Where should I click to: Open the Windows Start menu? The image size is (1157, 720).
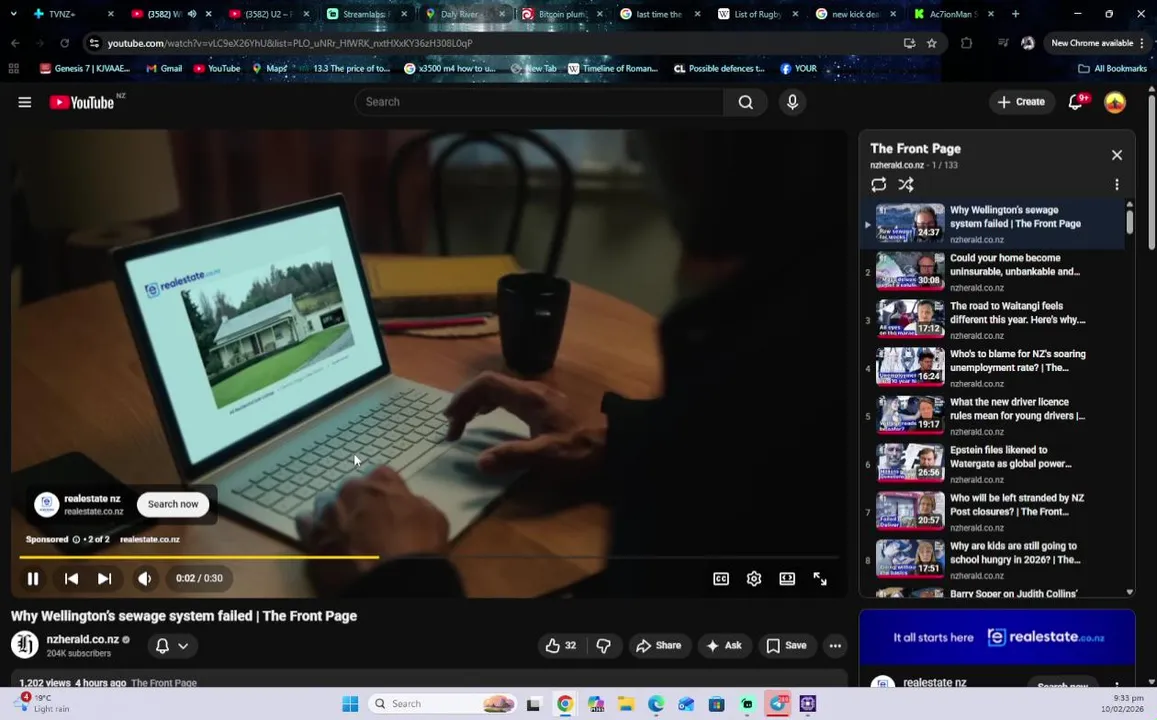click(350, 704)
